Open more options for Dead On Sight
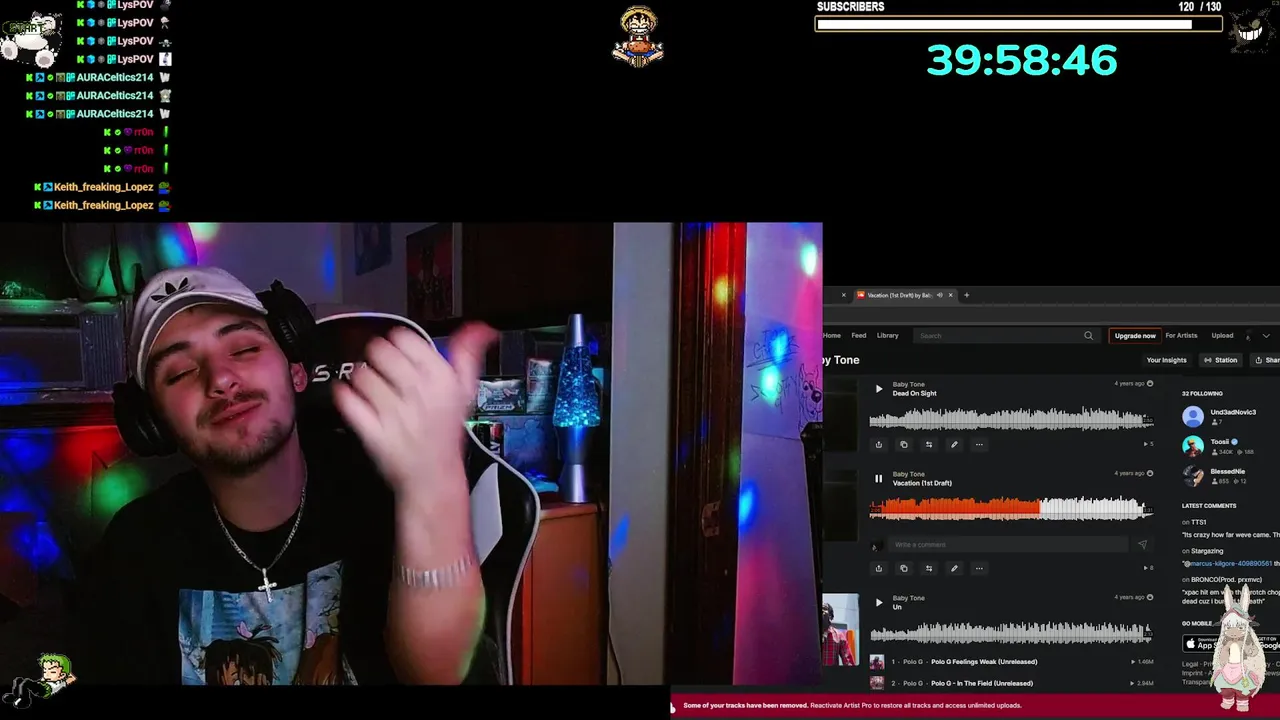This screenshot has width=1280, height=720. [979, 444]
